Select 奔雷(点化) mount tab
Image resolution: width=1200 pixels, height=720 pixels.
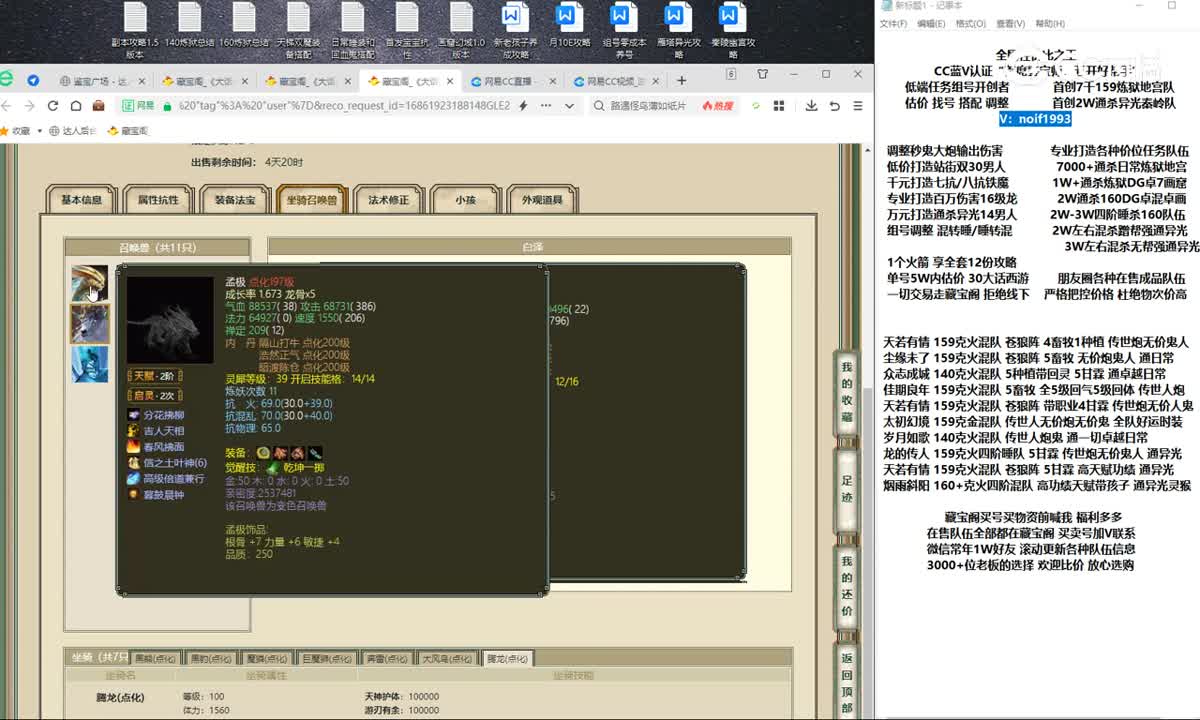(x=387, y=658)
